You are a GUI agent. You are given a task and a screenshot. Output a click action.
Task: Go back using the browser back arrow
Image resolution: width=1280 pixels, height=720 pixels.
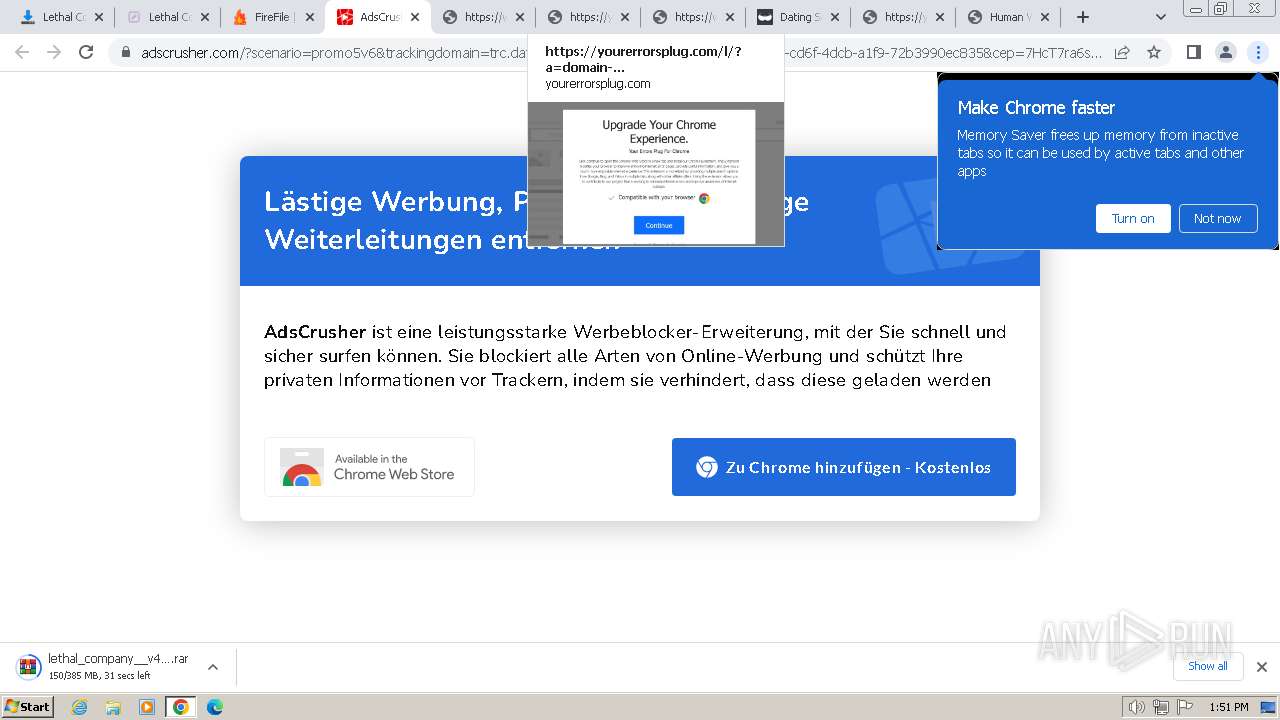click(22, 52)
